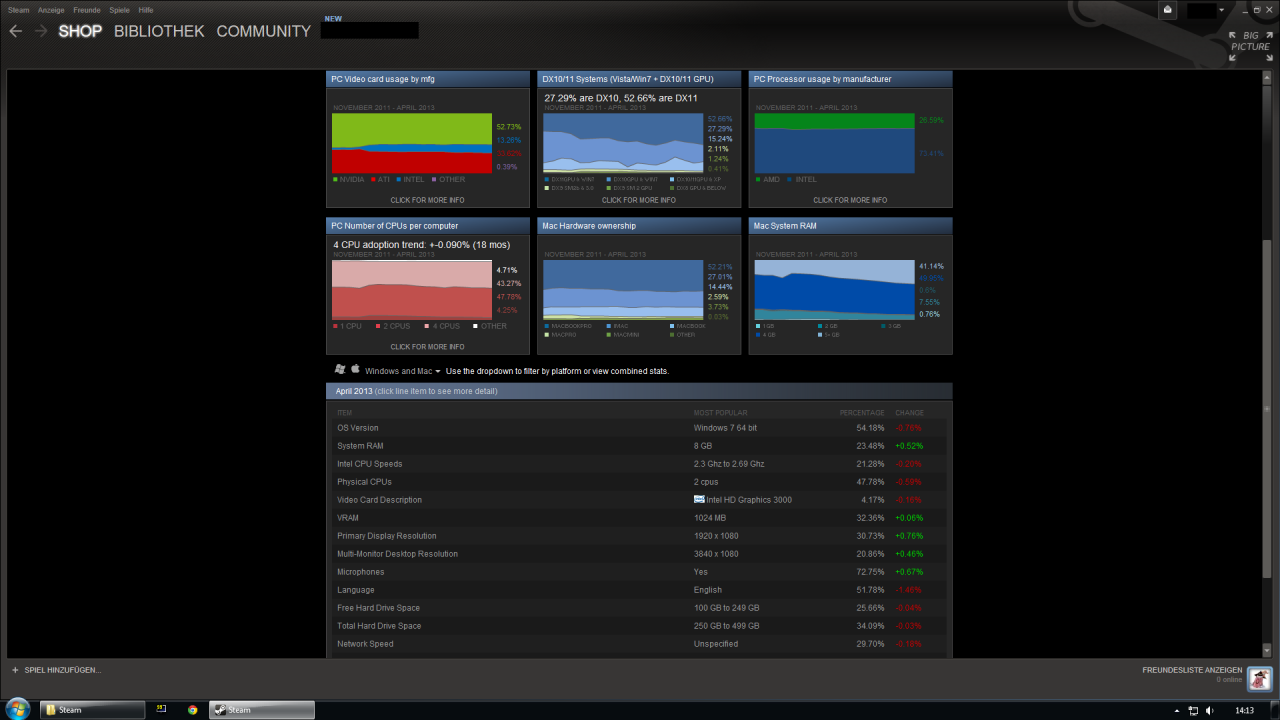Open the Freunde menu

87,9
